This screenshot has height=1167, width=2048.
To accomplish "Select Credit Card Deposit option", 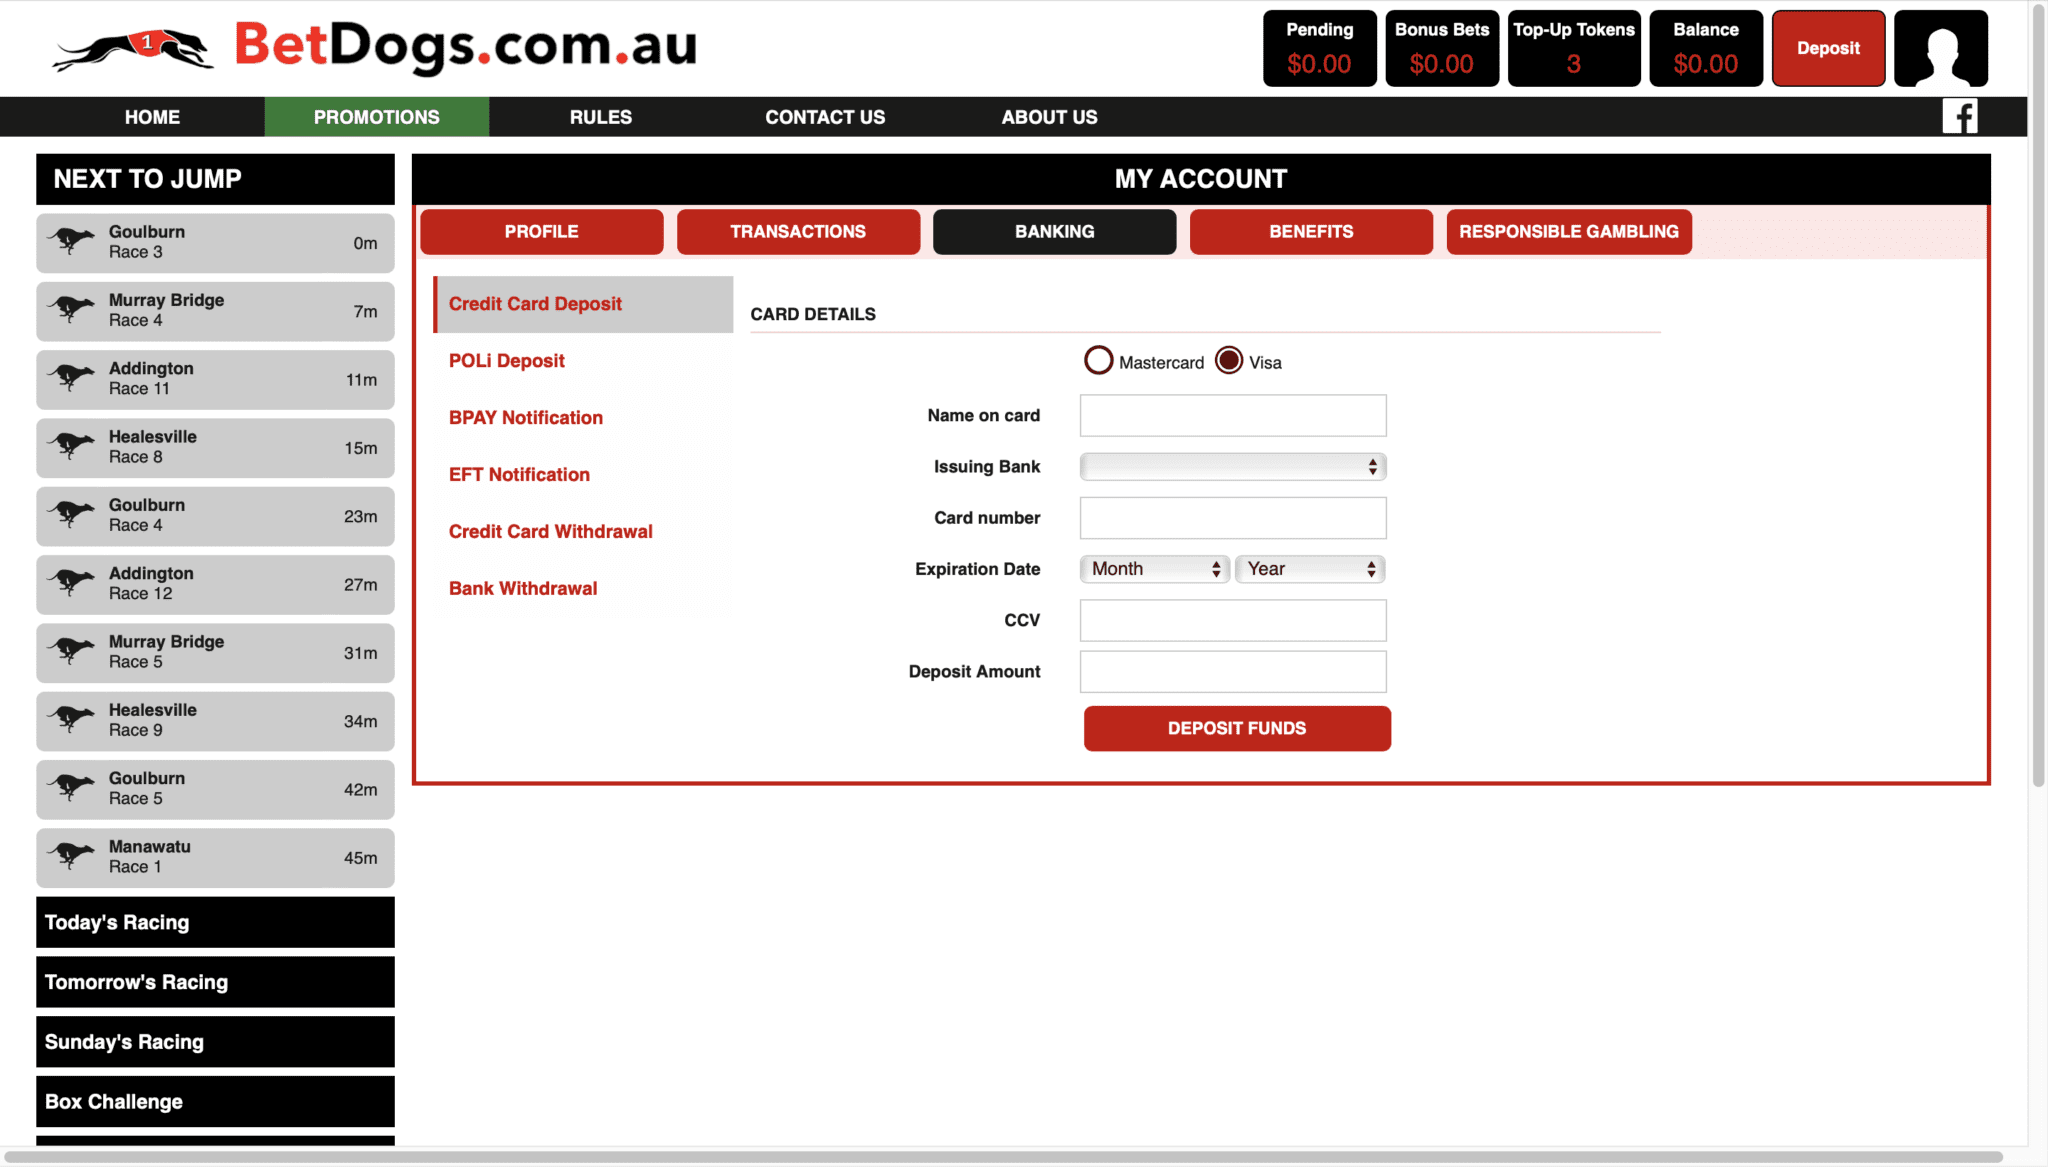I will [x=583, y=304].
